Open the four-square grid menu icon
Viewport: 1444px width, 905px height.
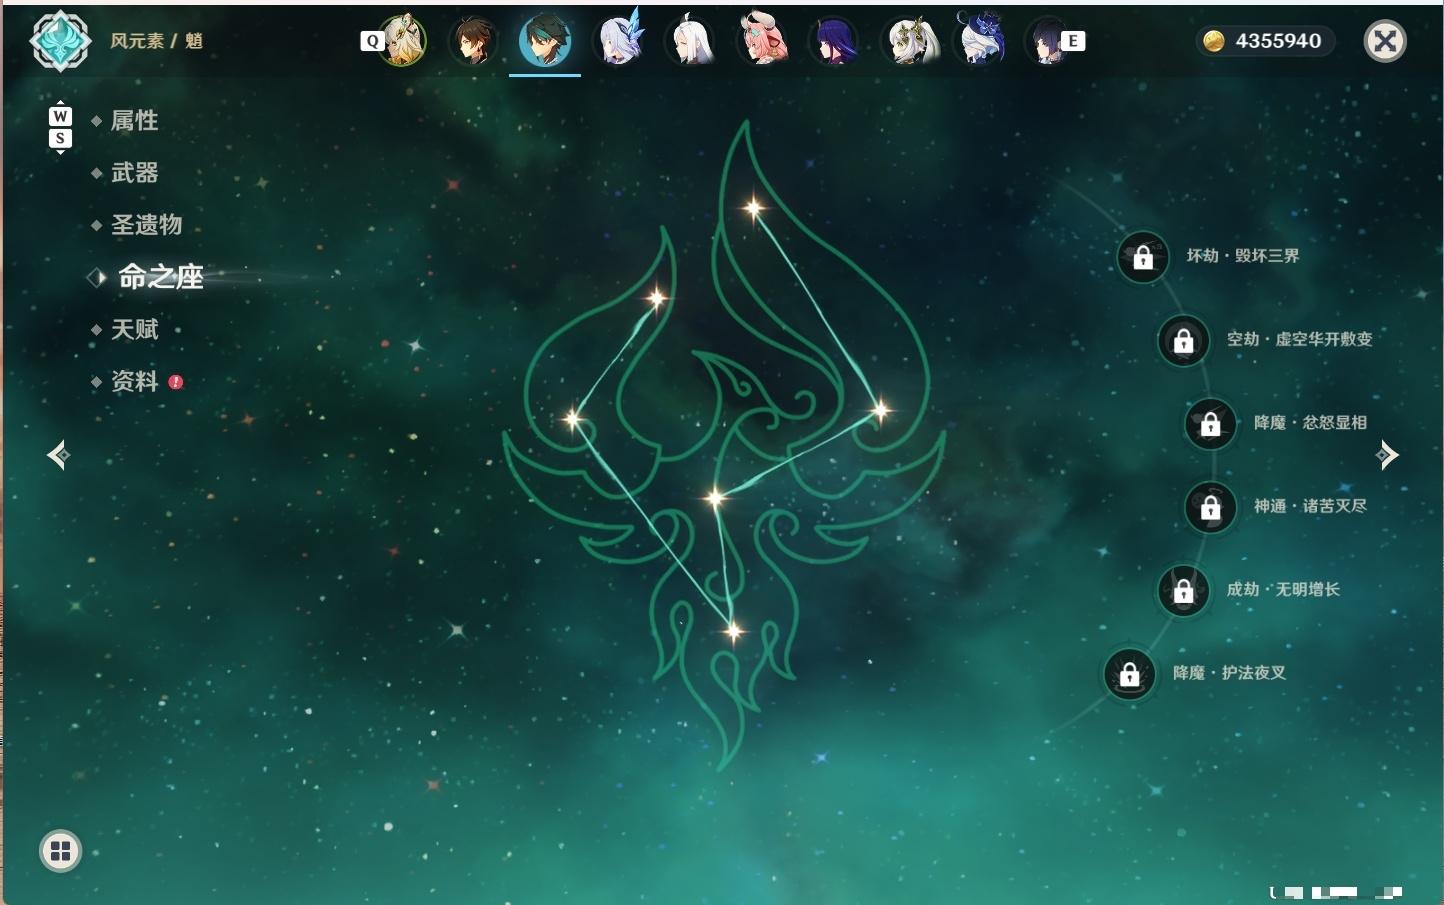coord(60,851)
